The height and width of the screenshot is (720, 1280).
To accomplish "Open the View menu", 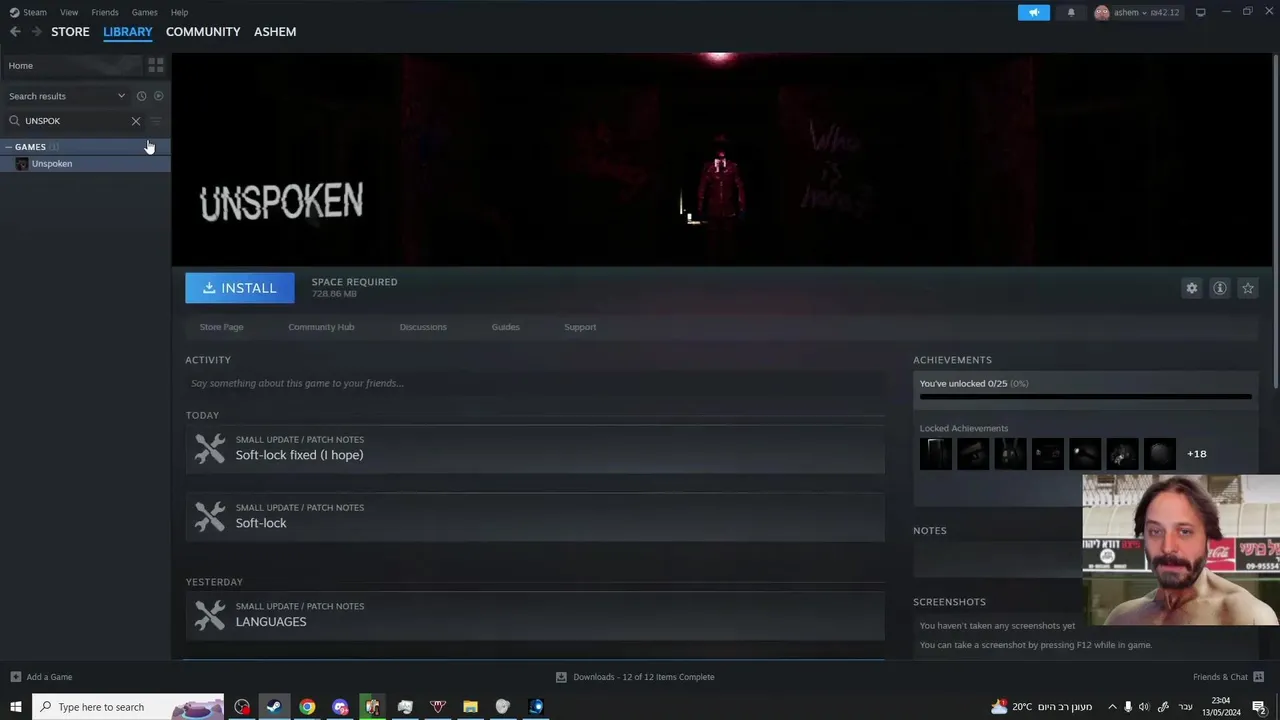I will click(x=69, y=12).
